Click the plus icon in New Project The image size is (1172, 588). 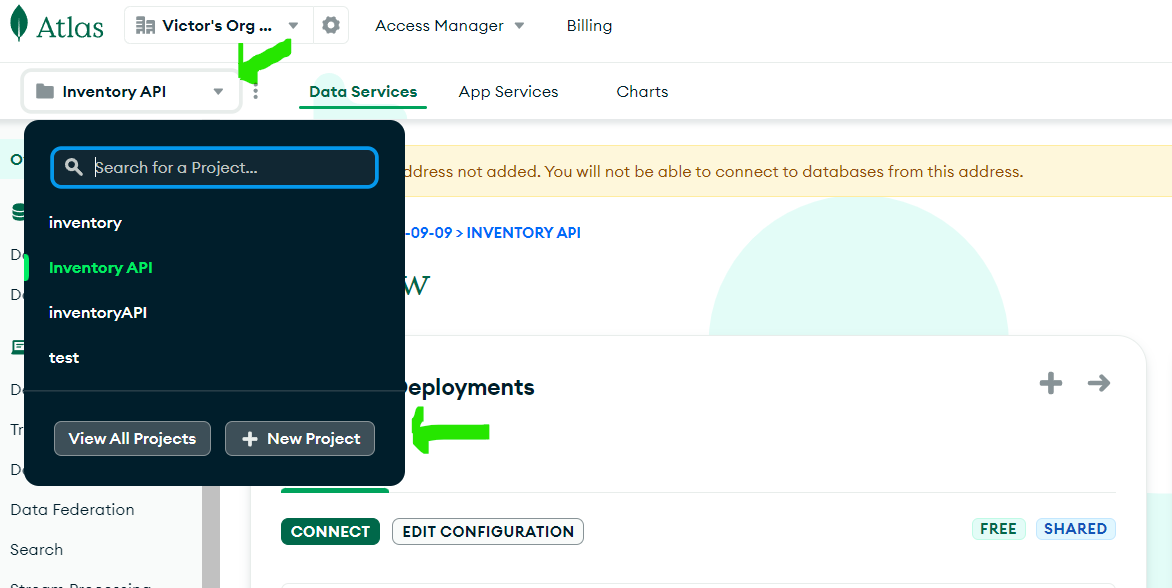point(250,439)
